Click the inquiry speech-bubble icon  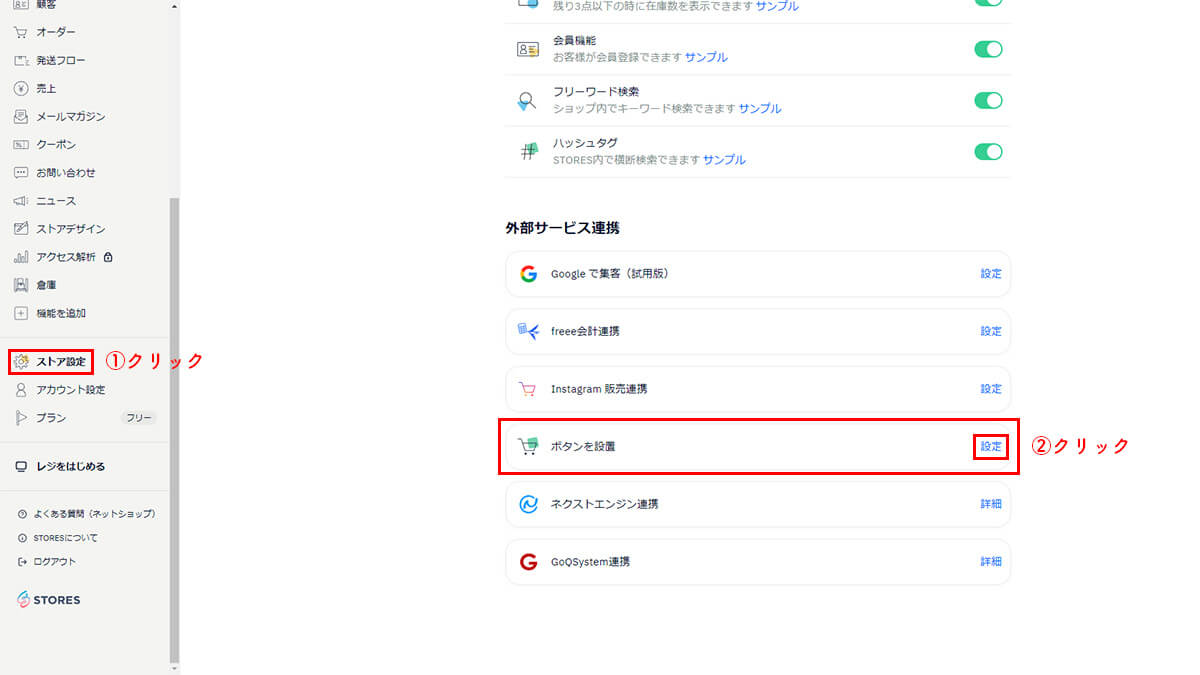click(21, 172)
